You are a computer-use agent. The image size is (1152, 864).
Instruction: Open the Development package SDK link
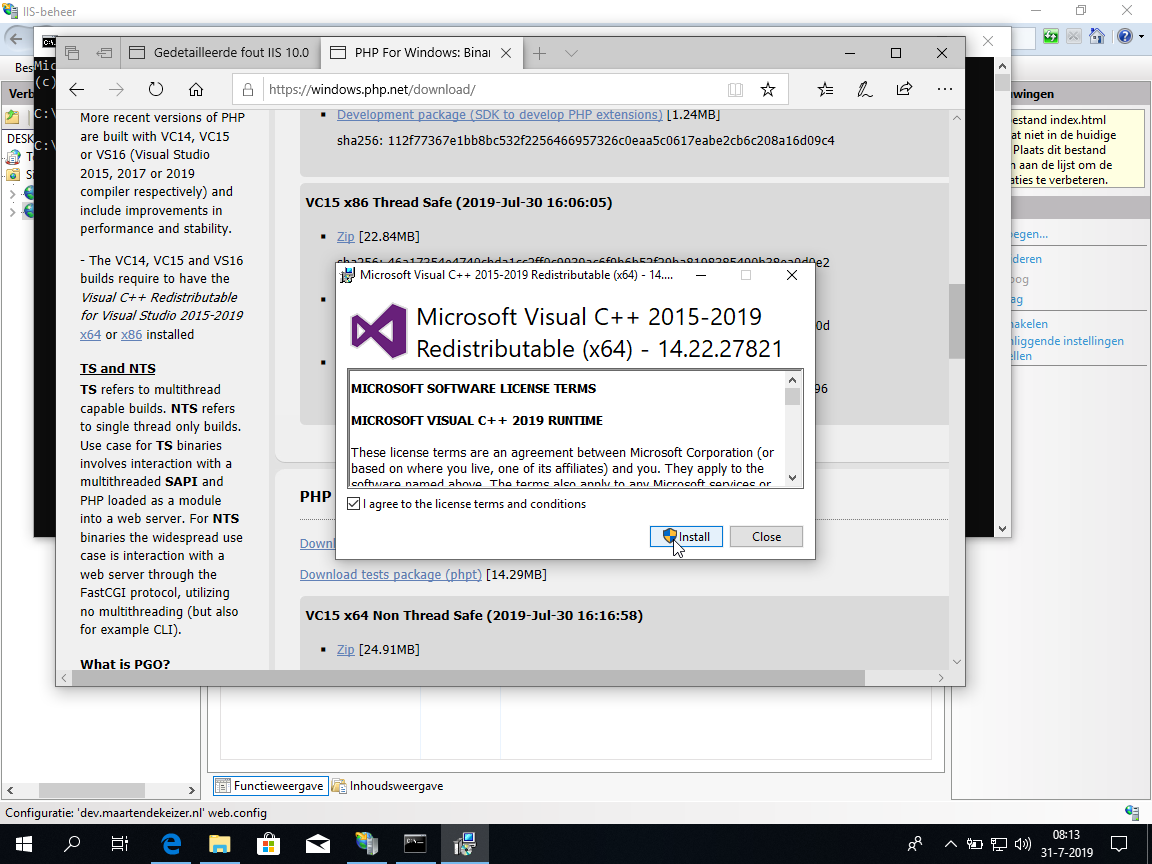click(500, 115)
